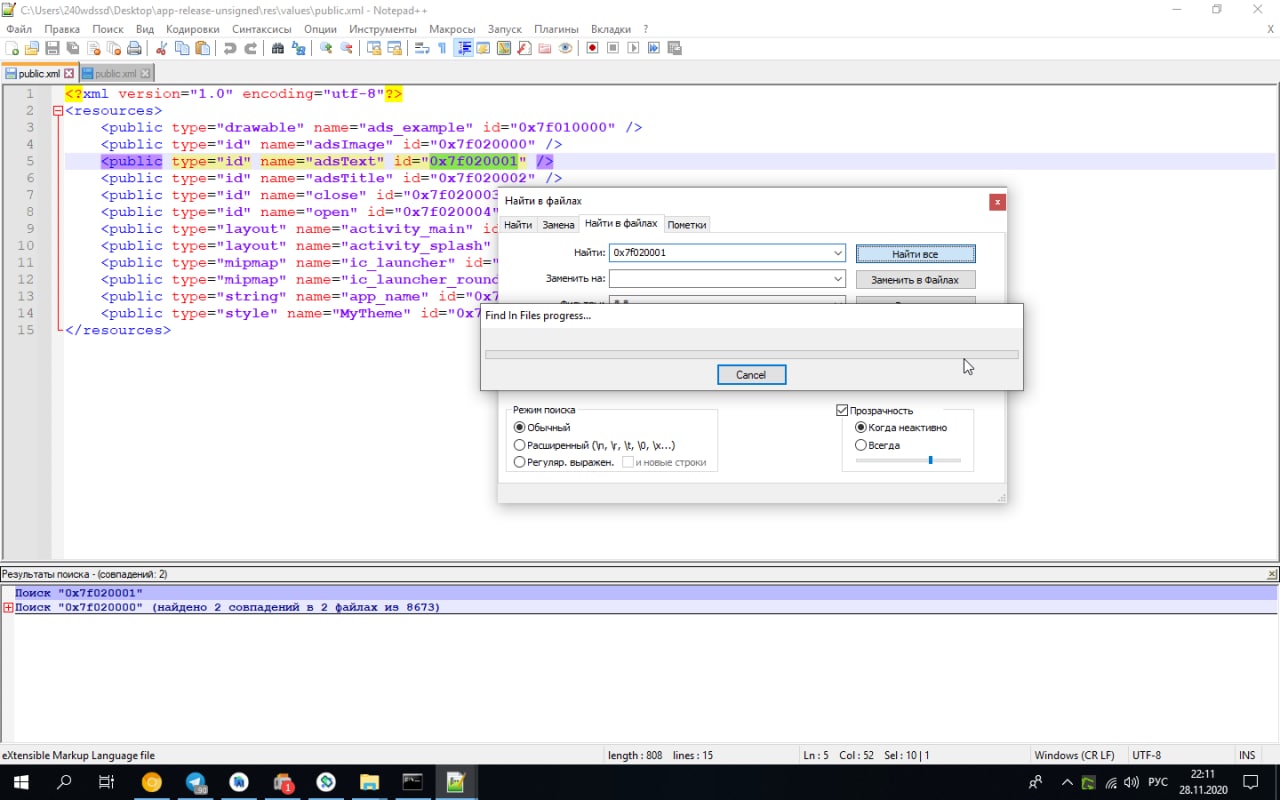The height and width of the screenshot is (800, 1280).
Task: Click the Open file toolbar icon
Action: click(x=32, y=48)
